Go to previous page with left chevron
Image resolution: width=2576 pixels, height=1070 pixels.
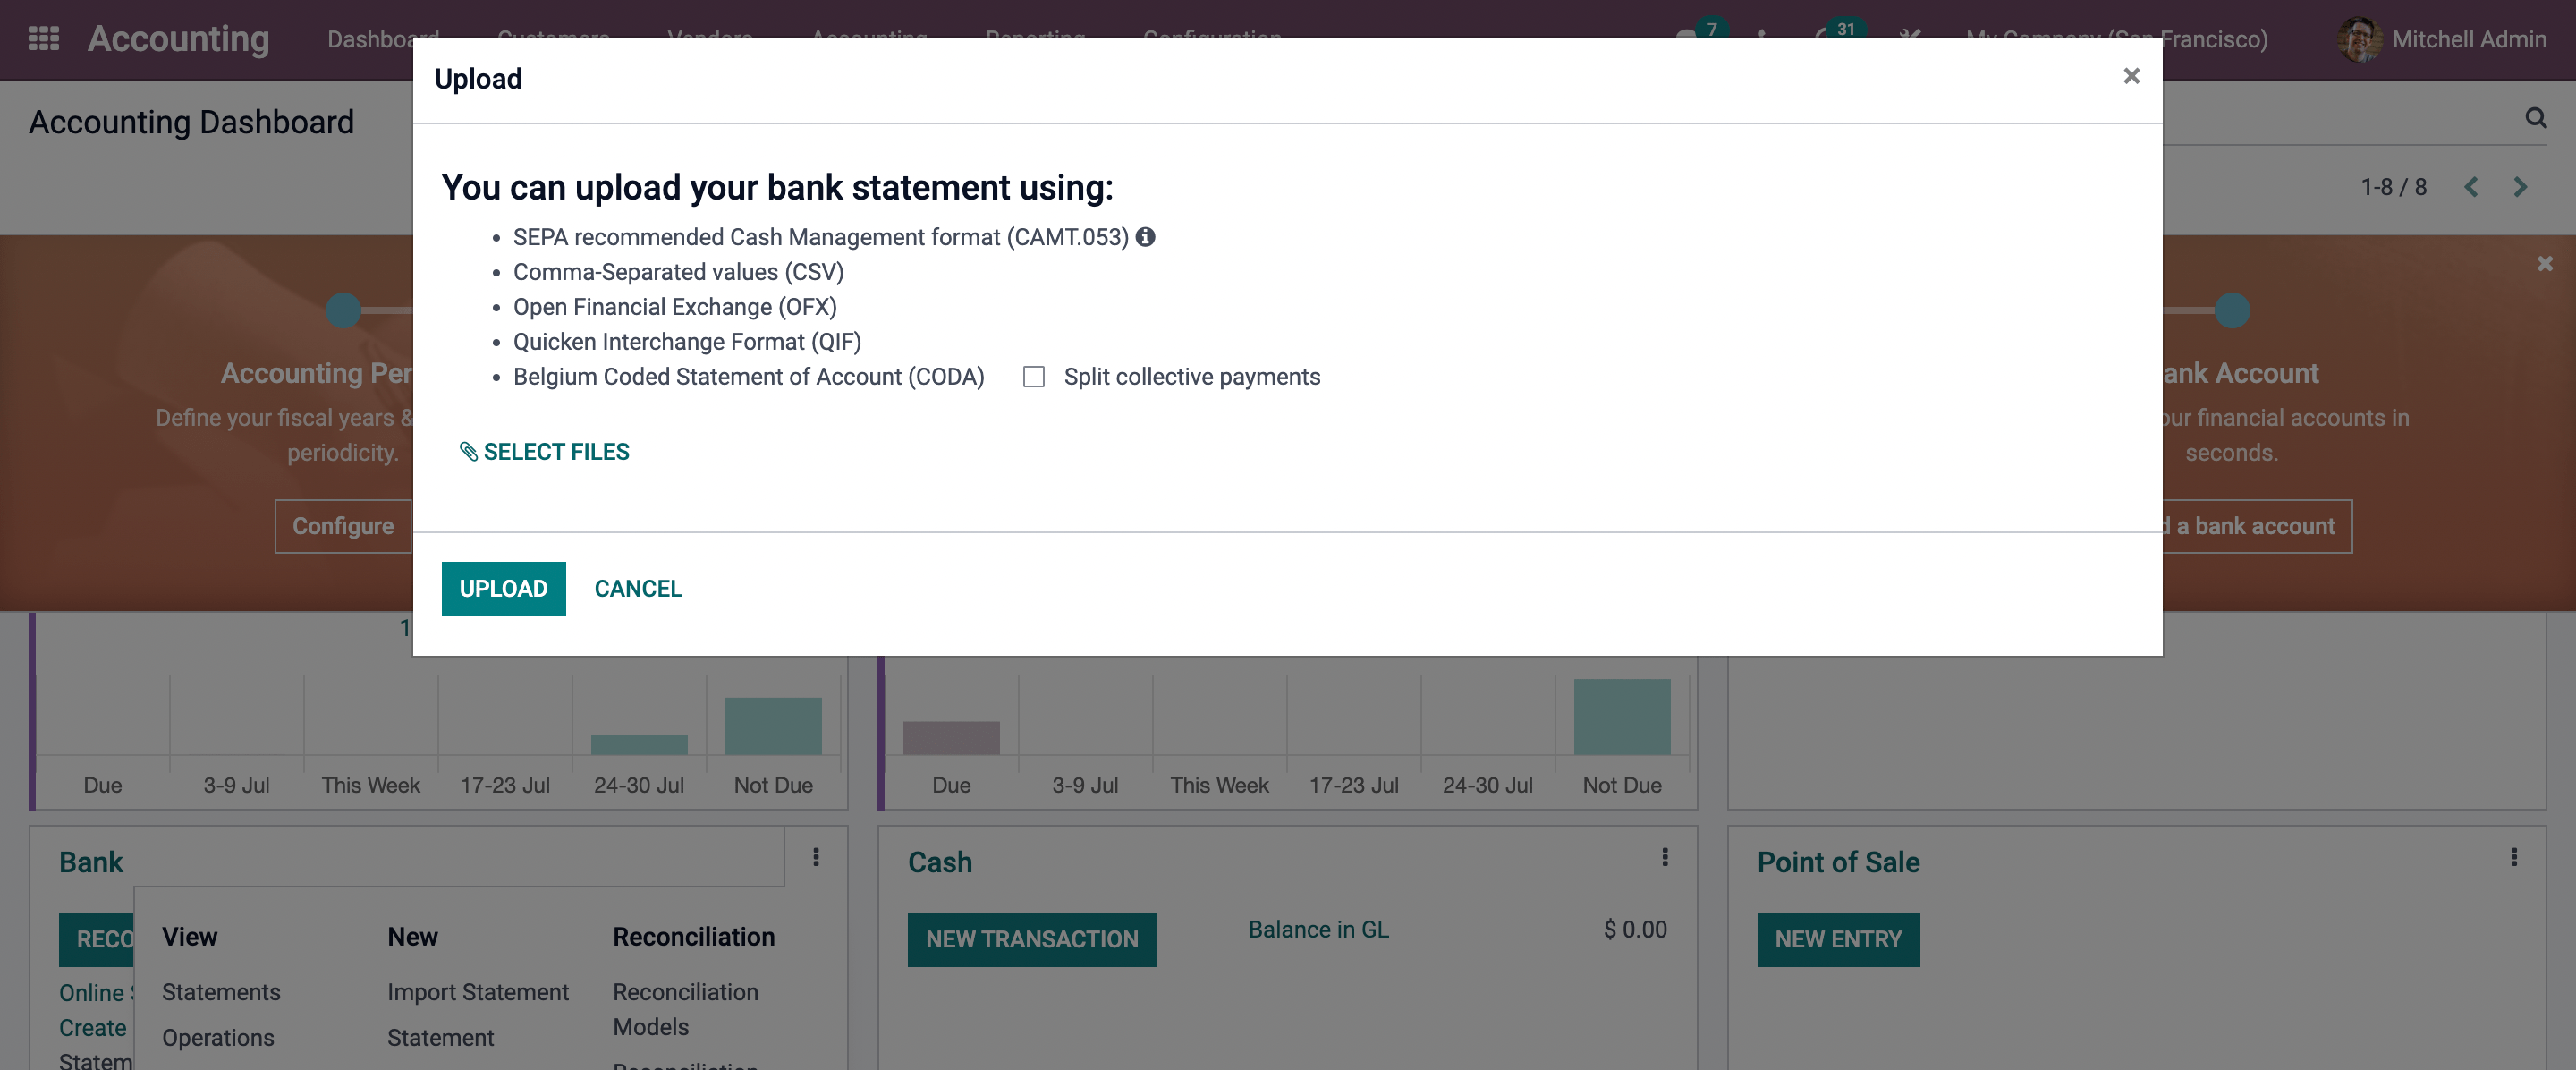pos(2471,187)
